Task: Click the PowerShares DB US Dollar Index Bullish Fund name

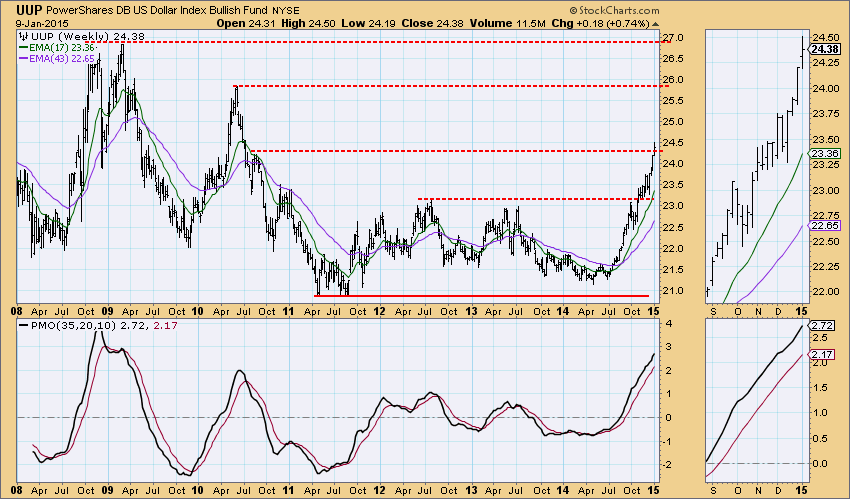Action: pos(157,10)
